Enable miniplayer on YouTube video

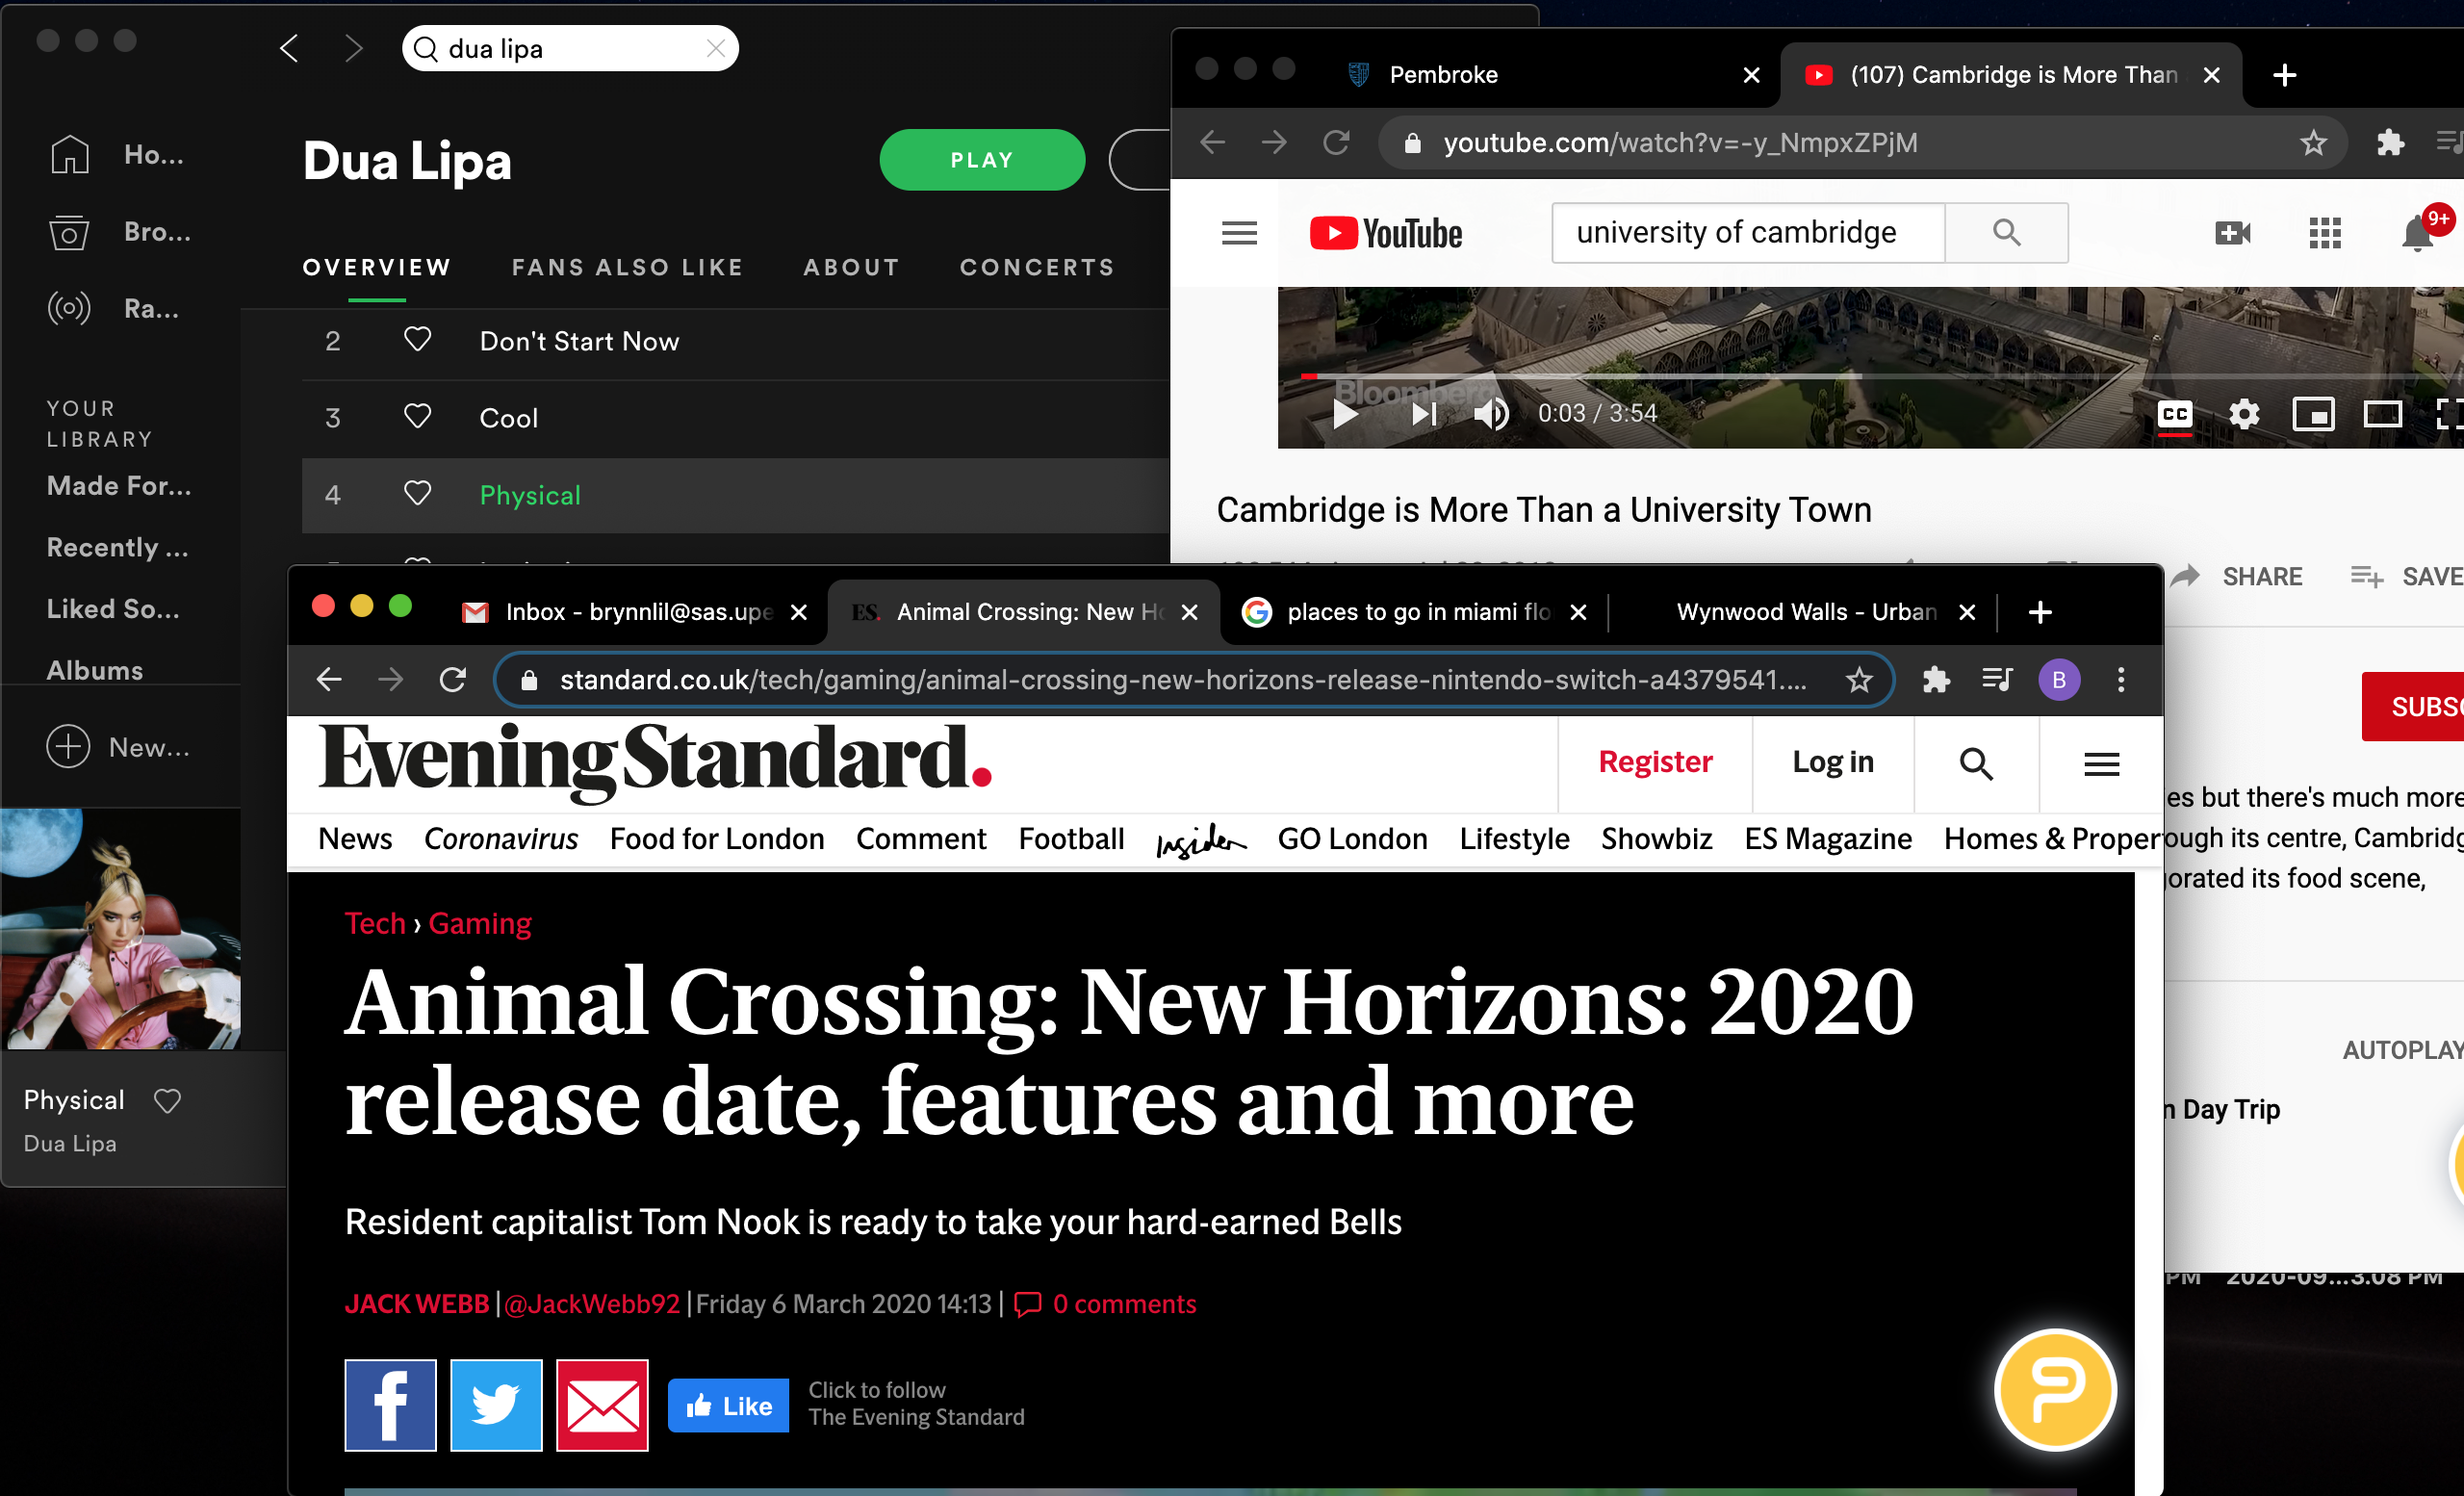(x=2313, y=414)
